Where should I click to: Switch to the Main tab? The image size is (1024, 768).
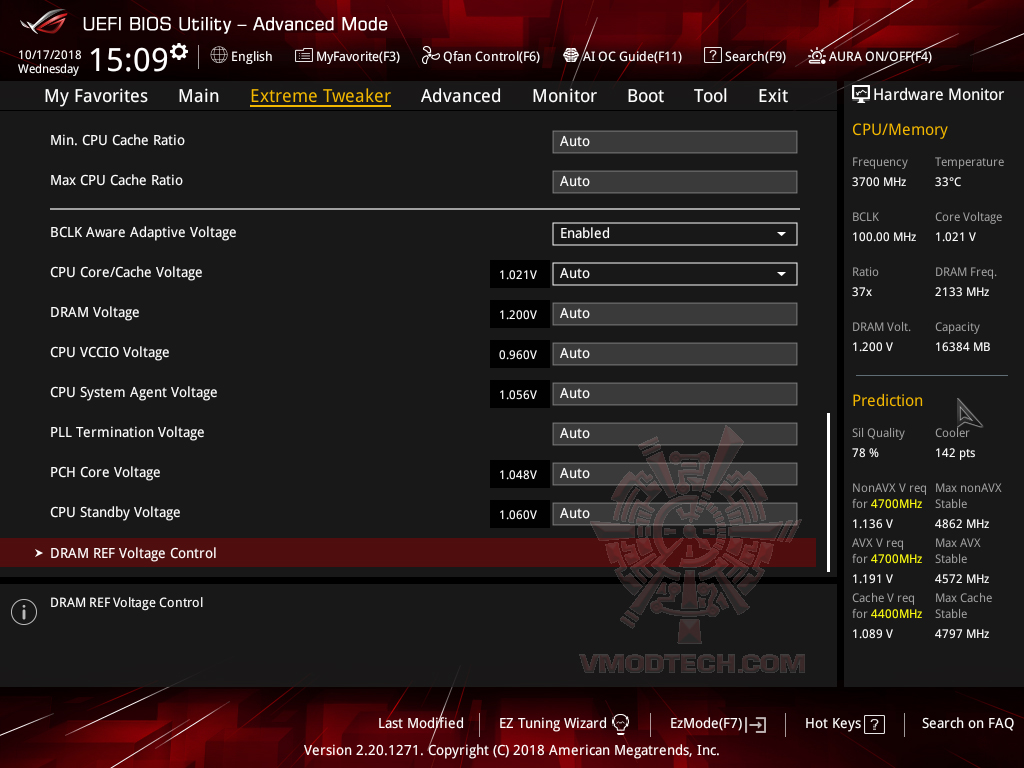point(199,96)
